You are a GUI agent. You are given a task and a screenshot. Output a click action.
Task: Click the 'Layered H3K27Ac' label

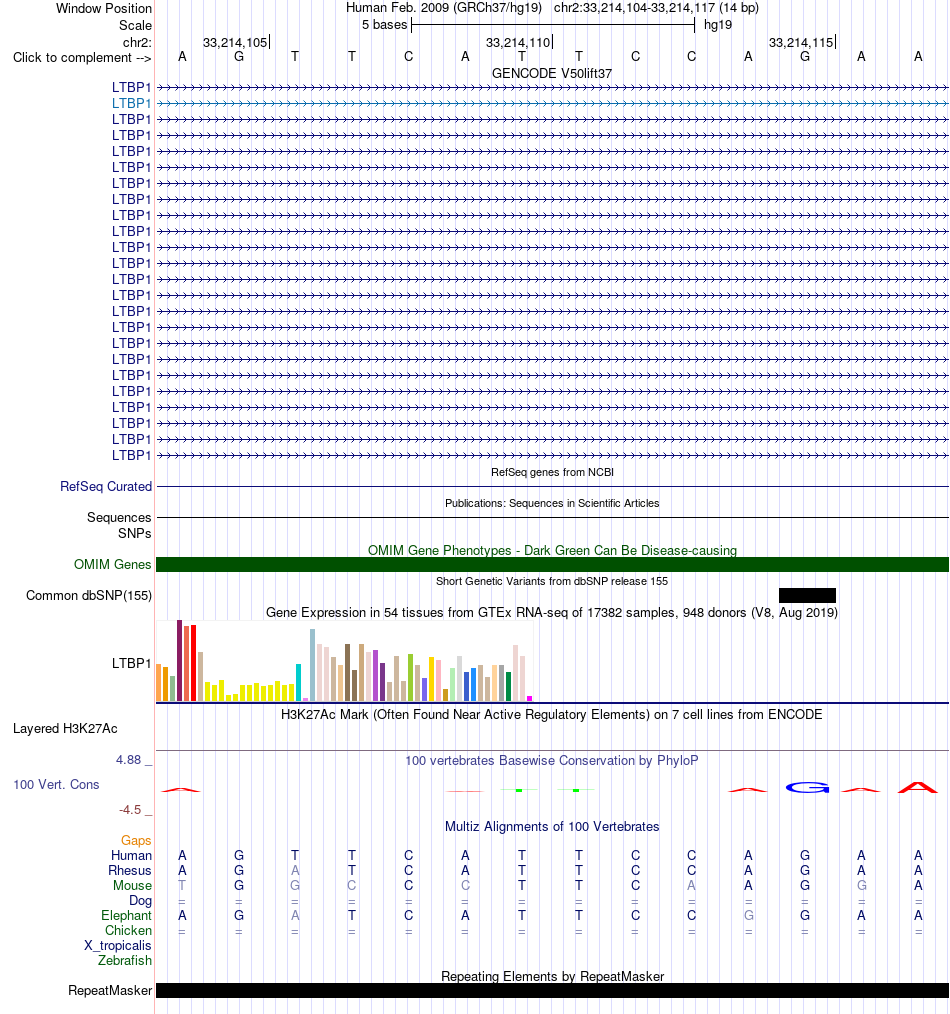point(65,729)
